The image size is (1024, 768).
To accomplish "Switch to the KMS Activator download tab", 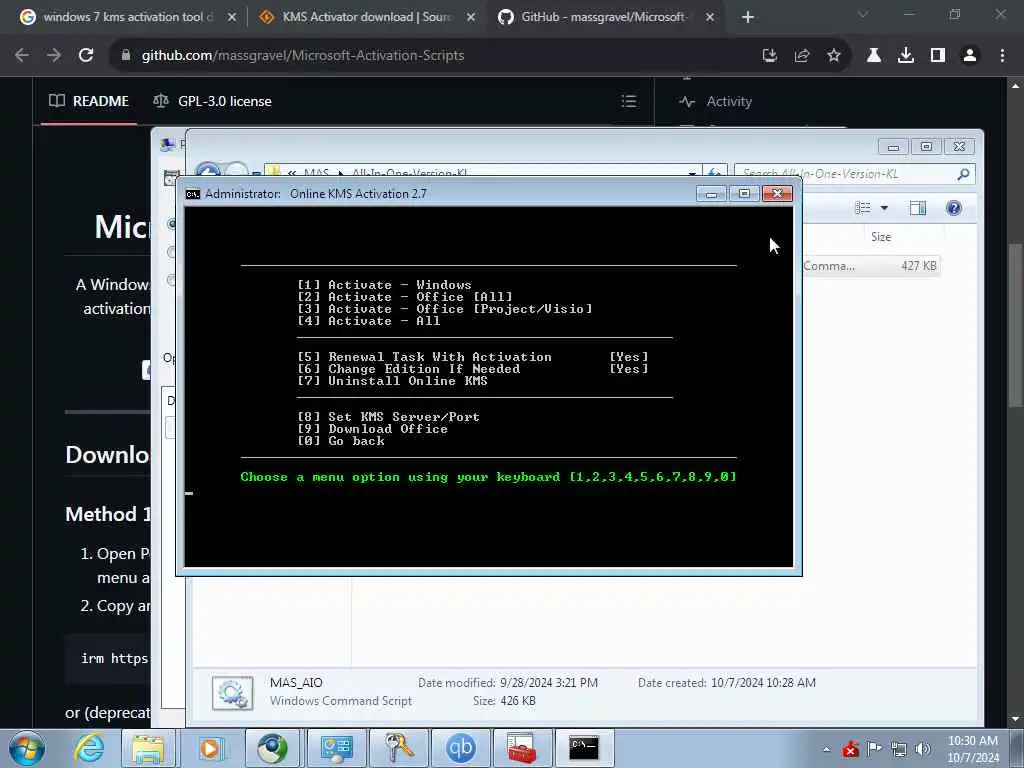I will tap(367, 17).
